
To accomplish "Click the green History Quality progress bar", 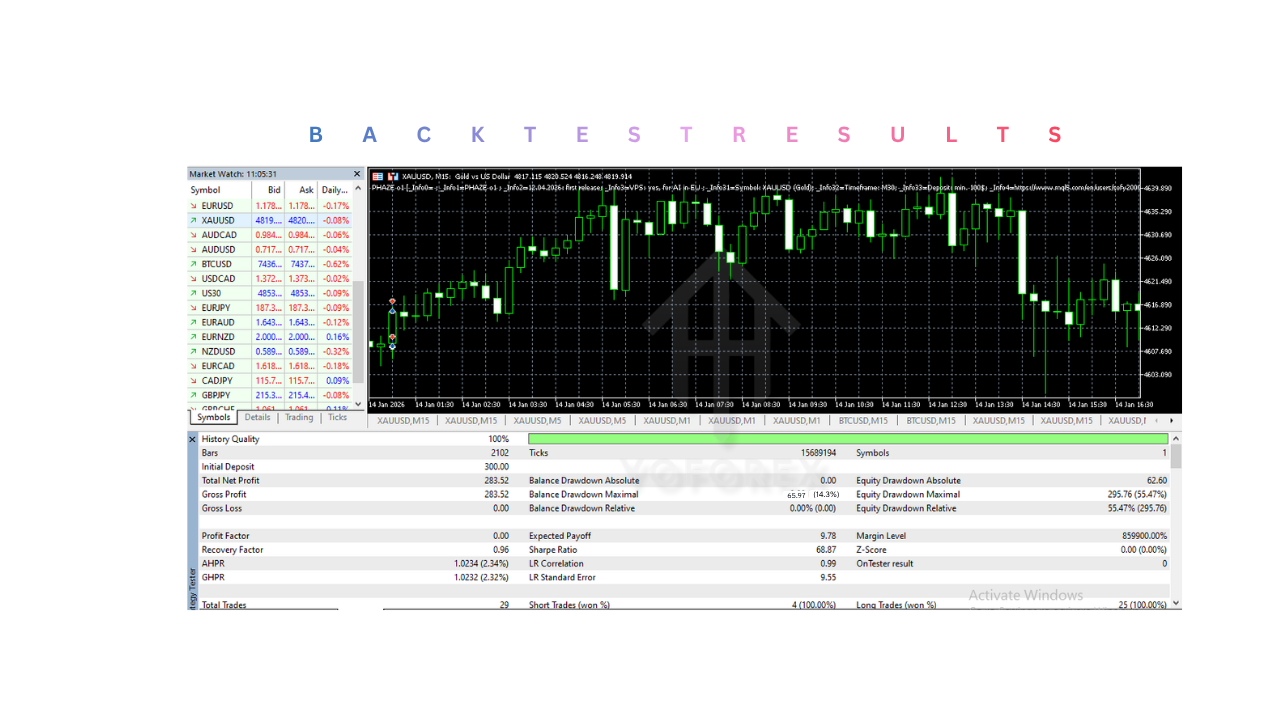I will tap(845, 438).
